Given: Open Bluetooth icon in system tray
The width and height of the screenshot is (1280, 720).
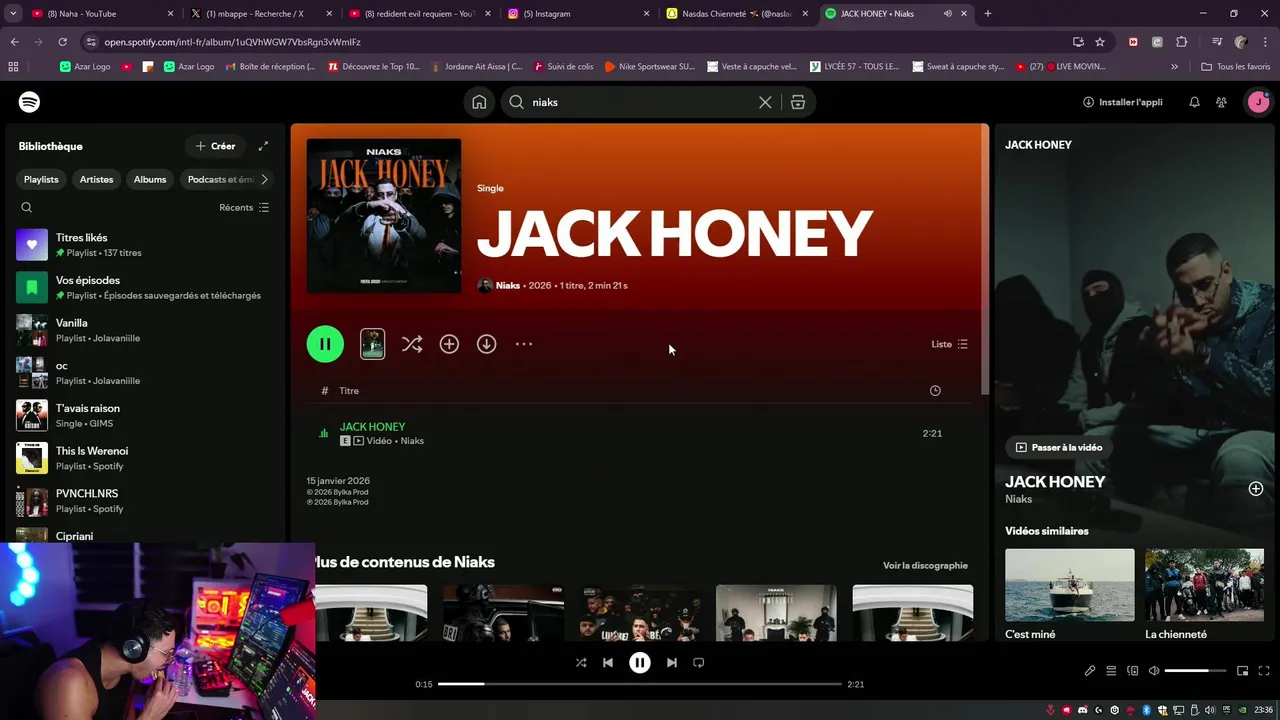Looking at the screenshot, I should 1147,710.
